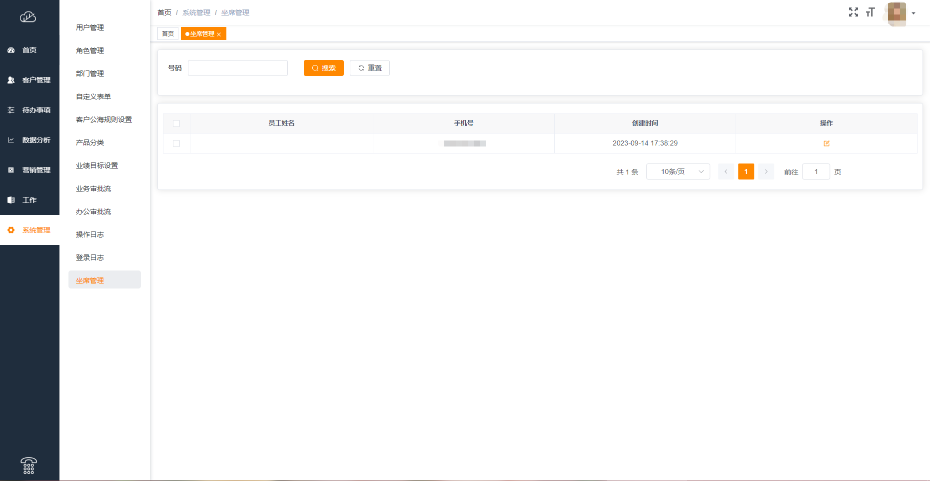Click the cloud logo in sidebar

pos(29,16)
